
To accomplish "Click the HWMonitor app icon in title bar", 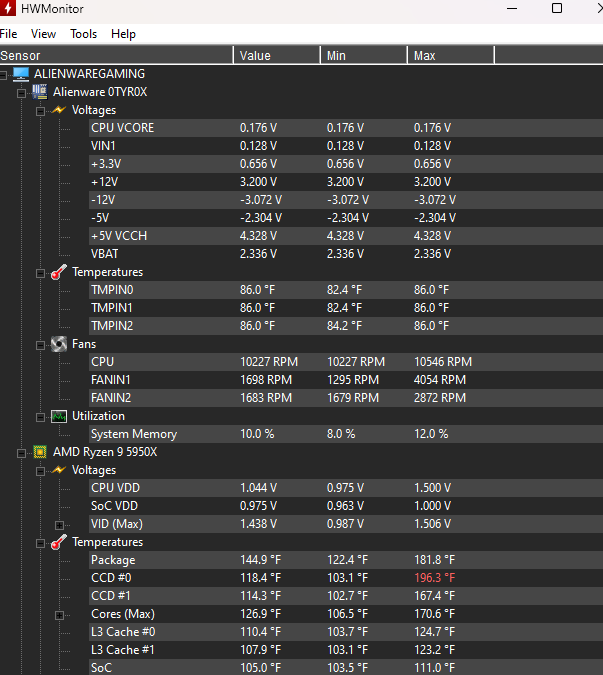I will pyautogui.click(x=7, y=8).
